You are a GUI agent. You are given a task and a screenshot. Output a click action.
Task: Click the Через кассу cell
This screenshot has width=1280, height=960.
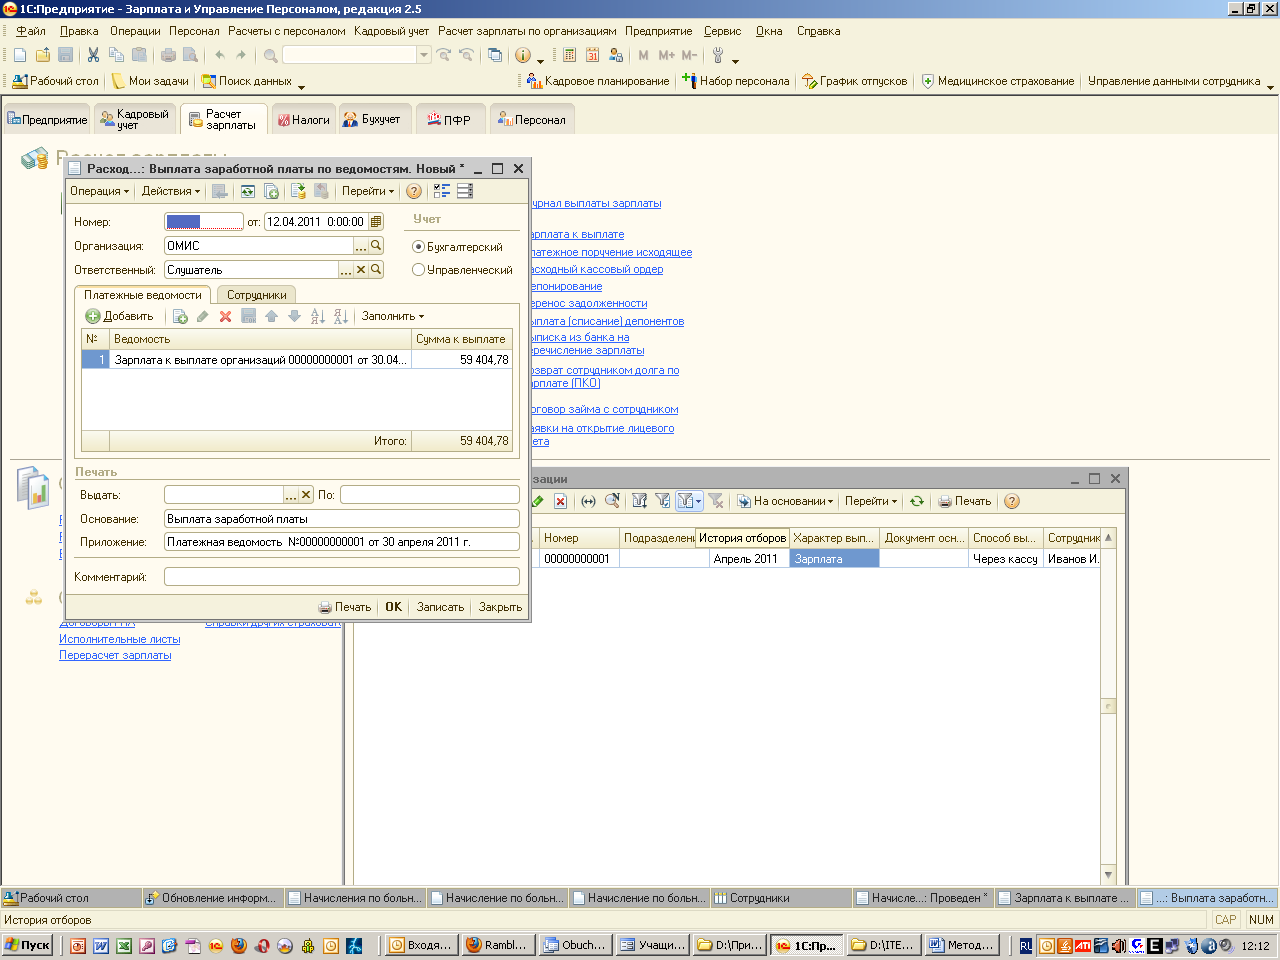(x=1005, y=559)
